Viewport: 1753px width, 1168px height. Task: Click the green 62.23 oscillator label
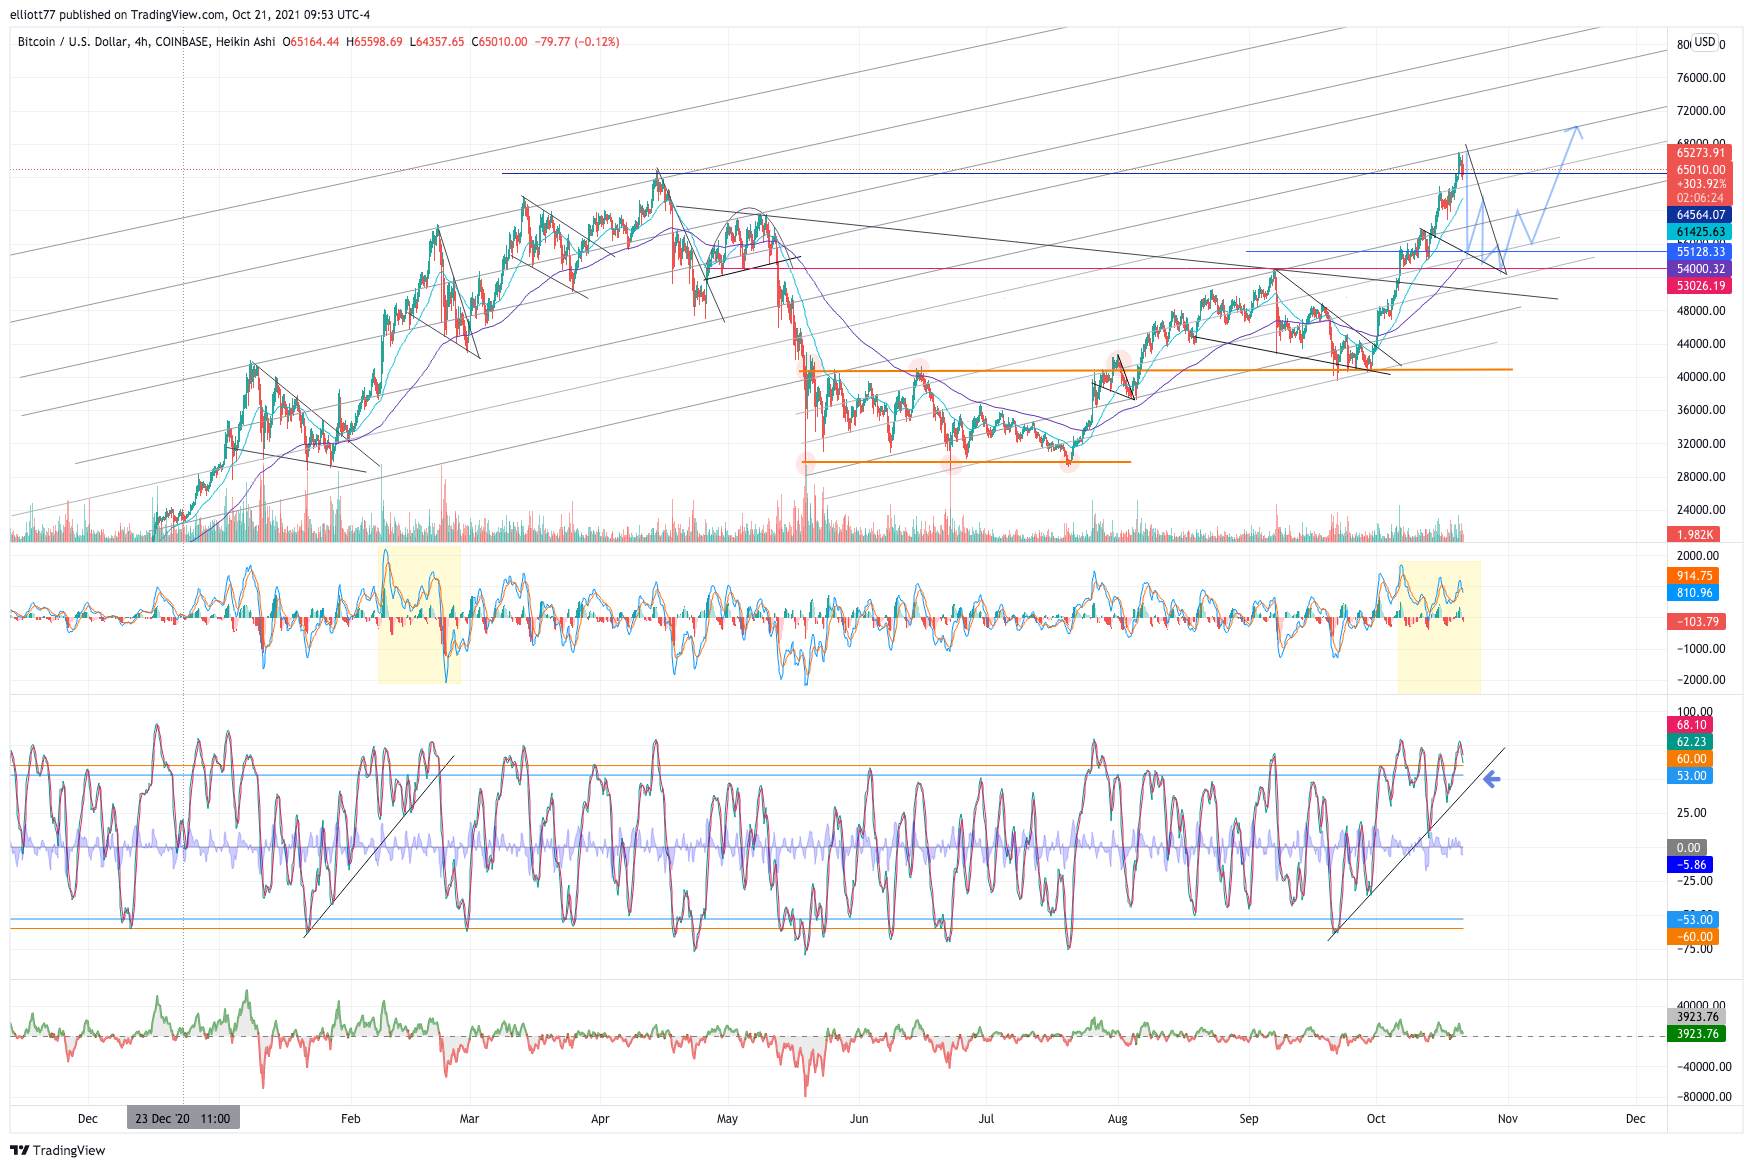click(x=1690, y=742)
